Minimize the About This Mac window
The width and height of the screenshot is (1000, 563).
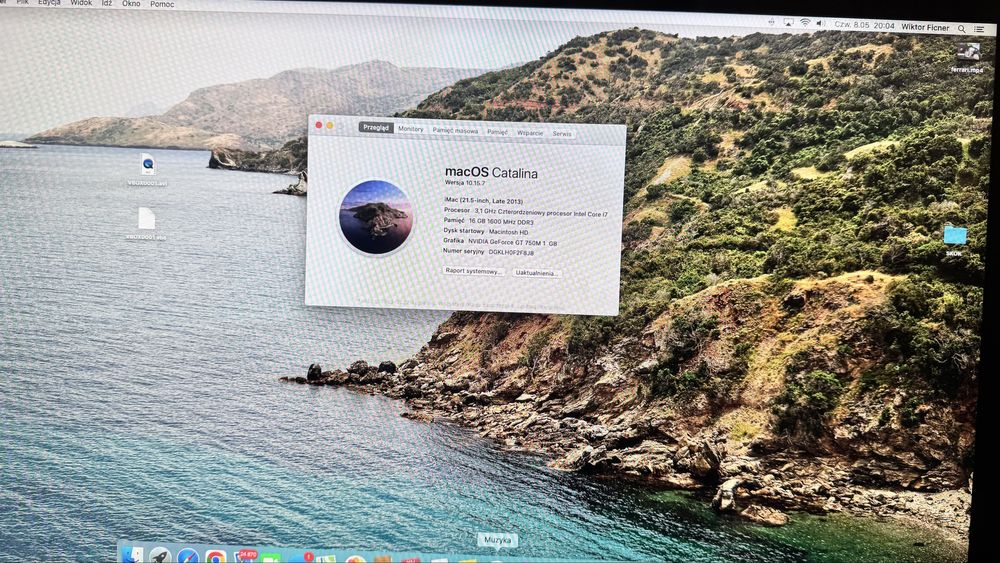[x=330, y=126]
